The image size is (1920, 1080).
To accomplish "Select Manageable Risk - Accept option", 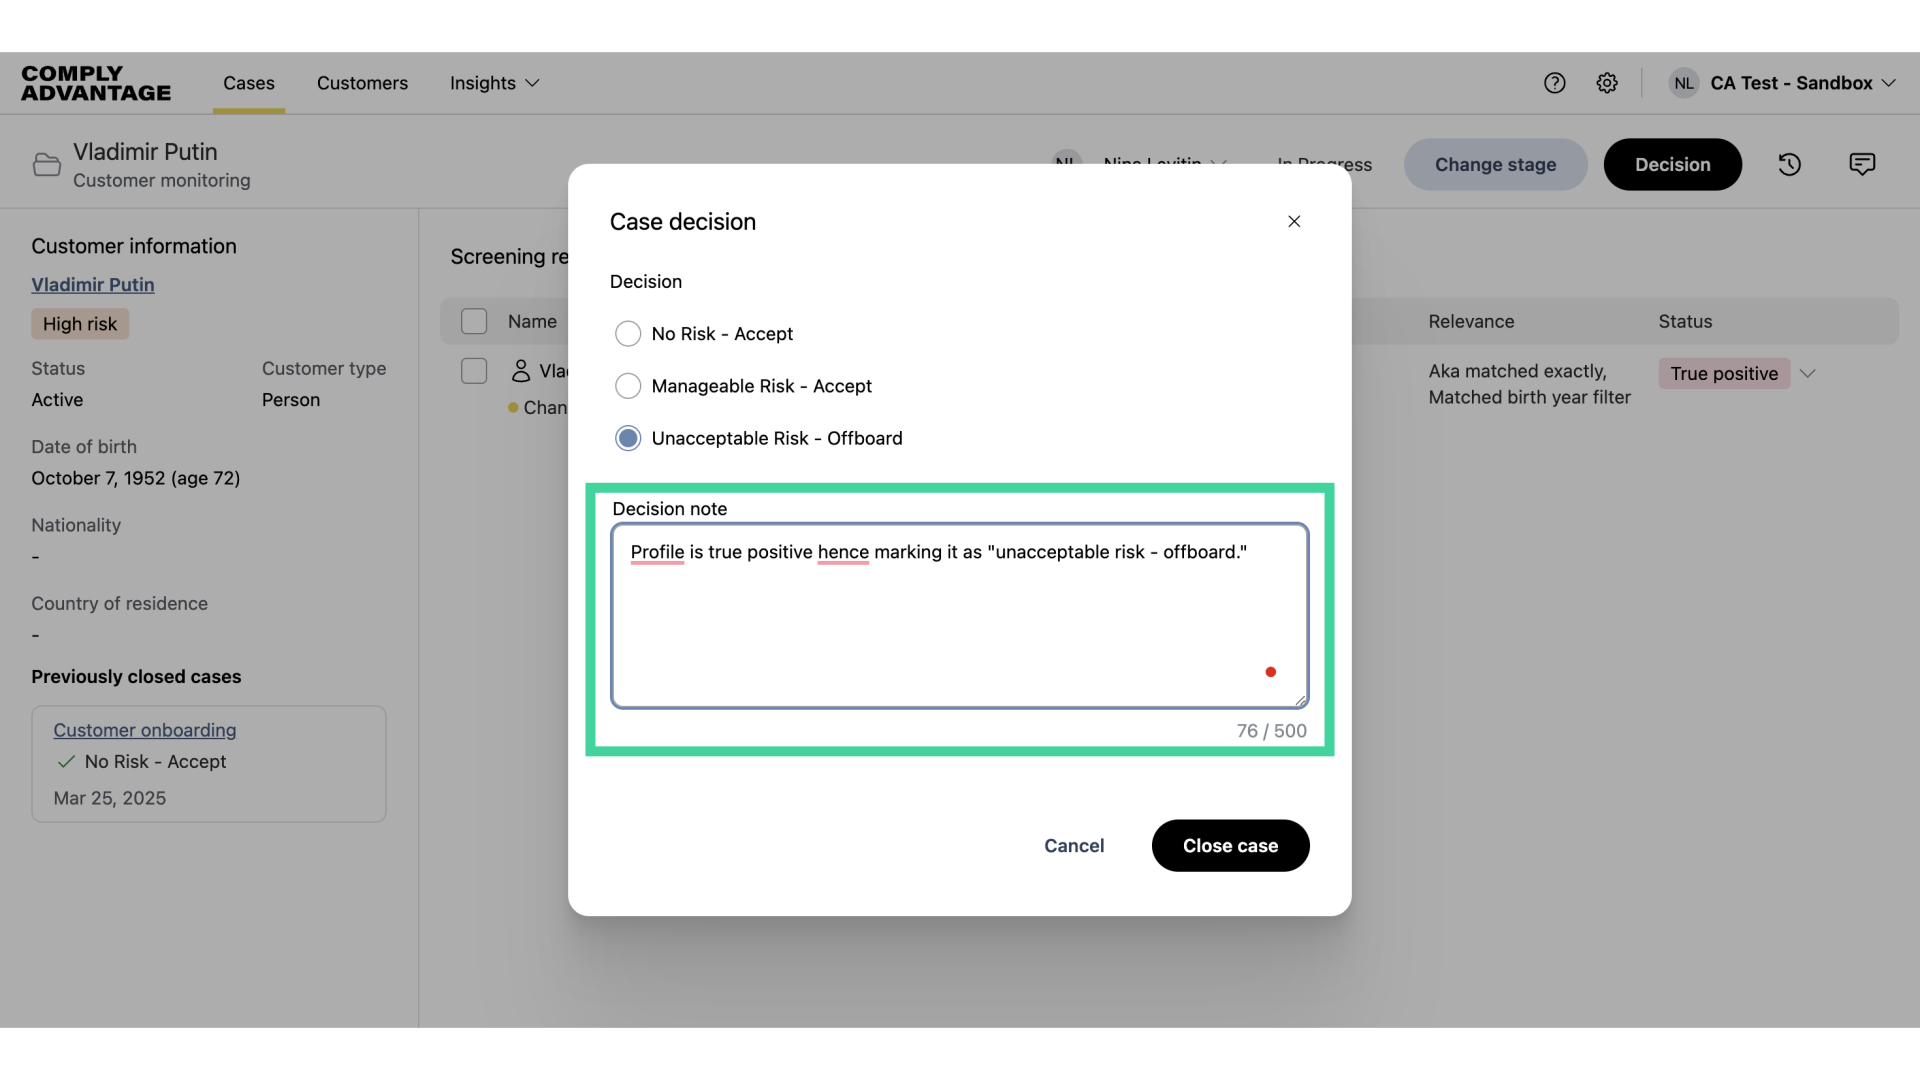I will coord(628,385).
